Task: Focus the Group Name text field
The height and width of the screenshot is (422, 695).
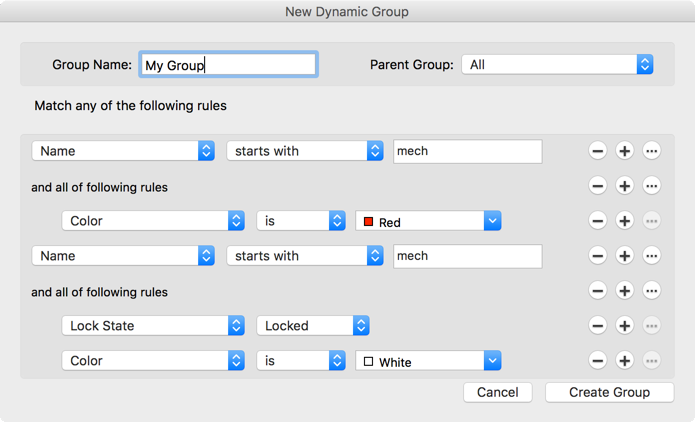Action: tap(228, 65)
